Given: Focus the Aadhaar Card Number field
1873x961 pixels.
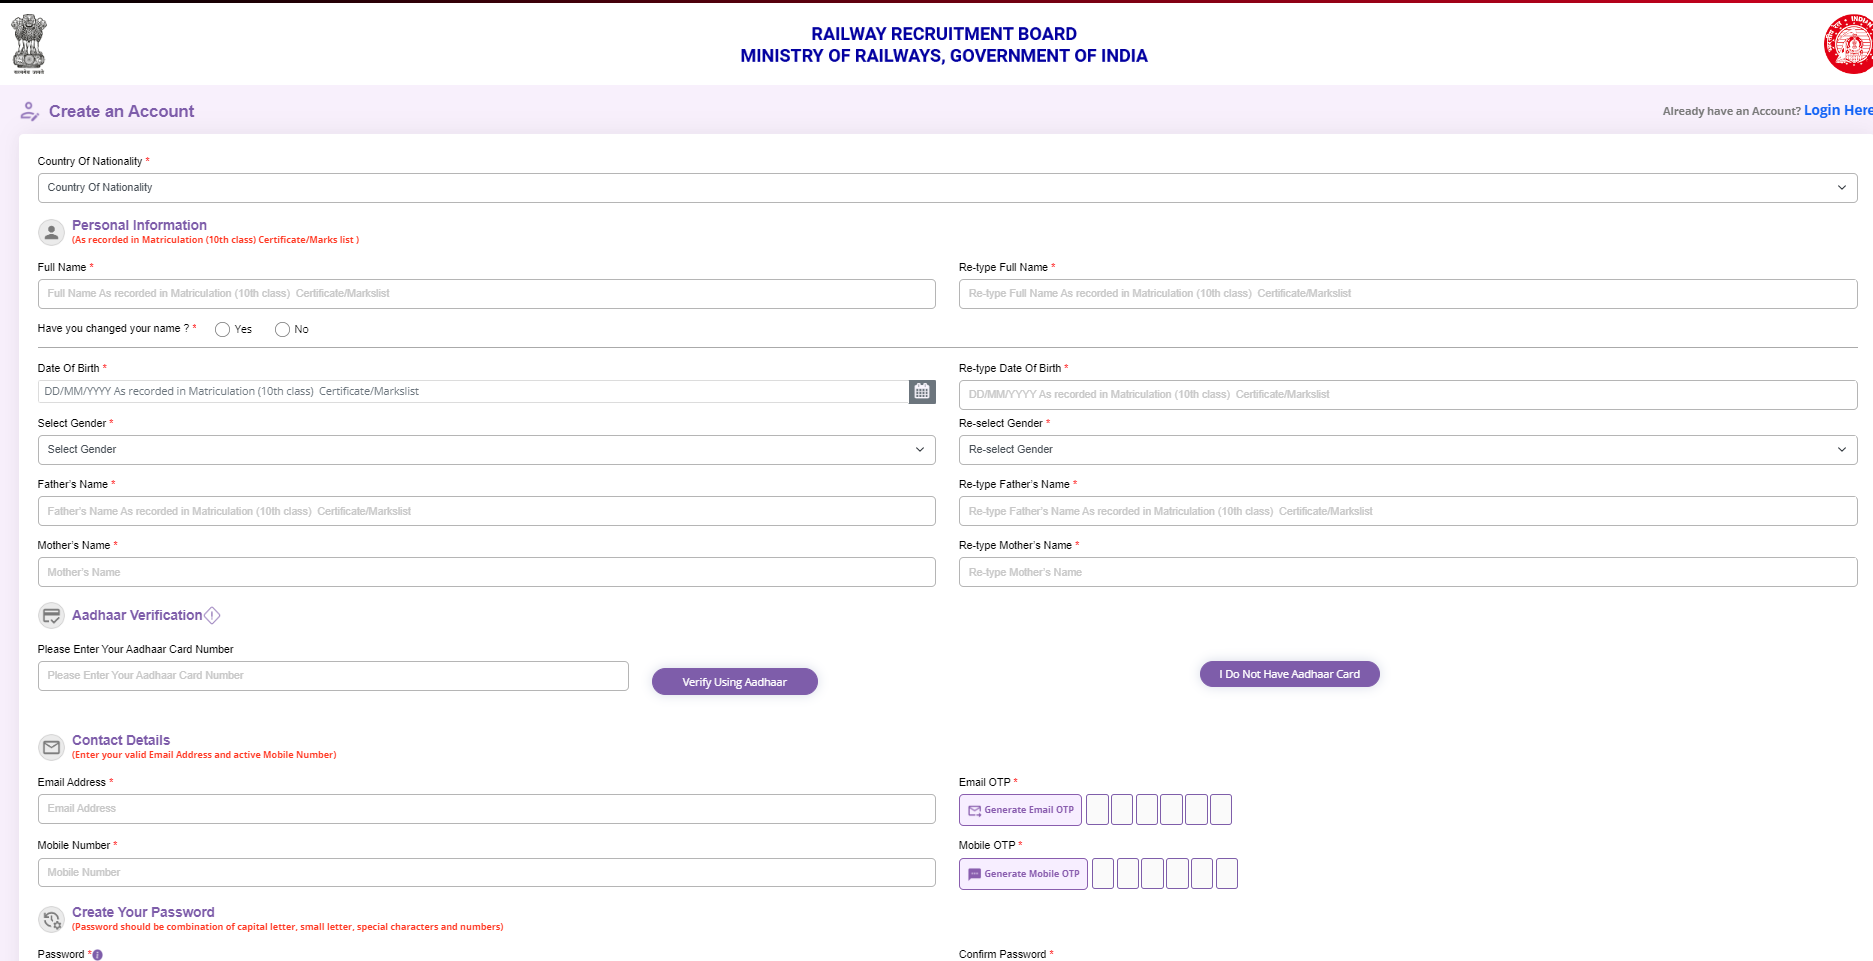Looking at the screenshot, I should [x=333, y=676].
